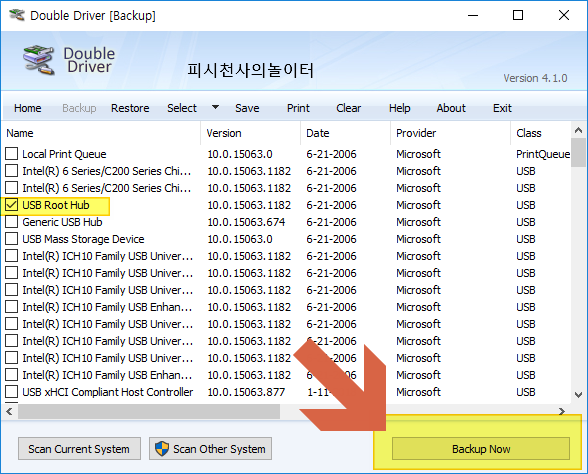Viewport: 588px width, 474px height.
Task: Select the USB xHCI Compliant Host Controller name
Action: pos(108,392)
